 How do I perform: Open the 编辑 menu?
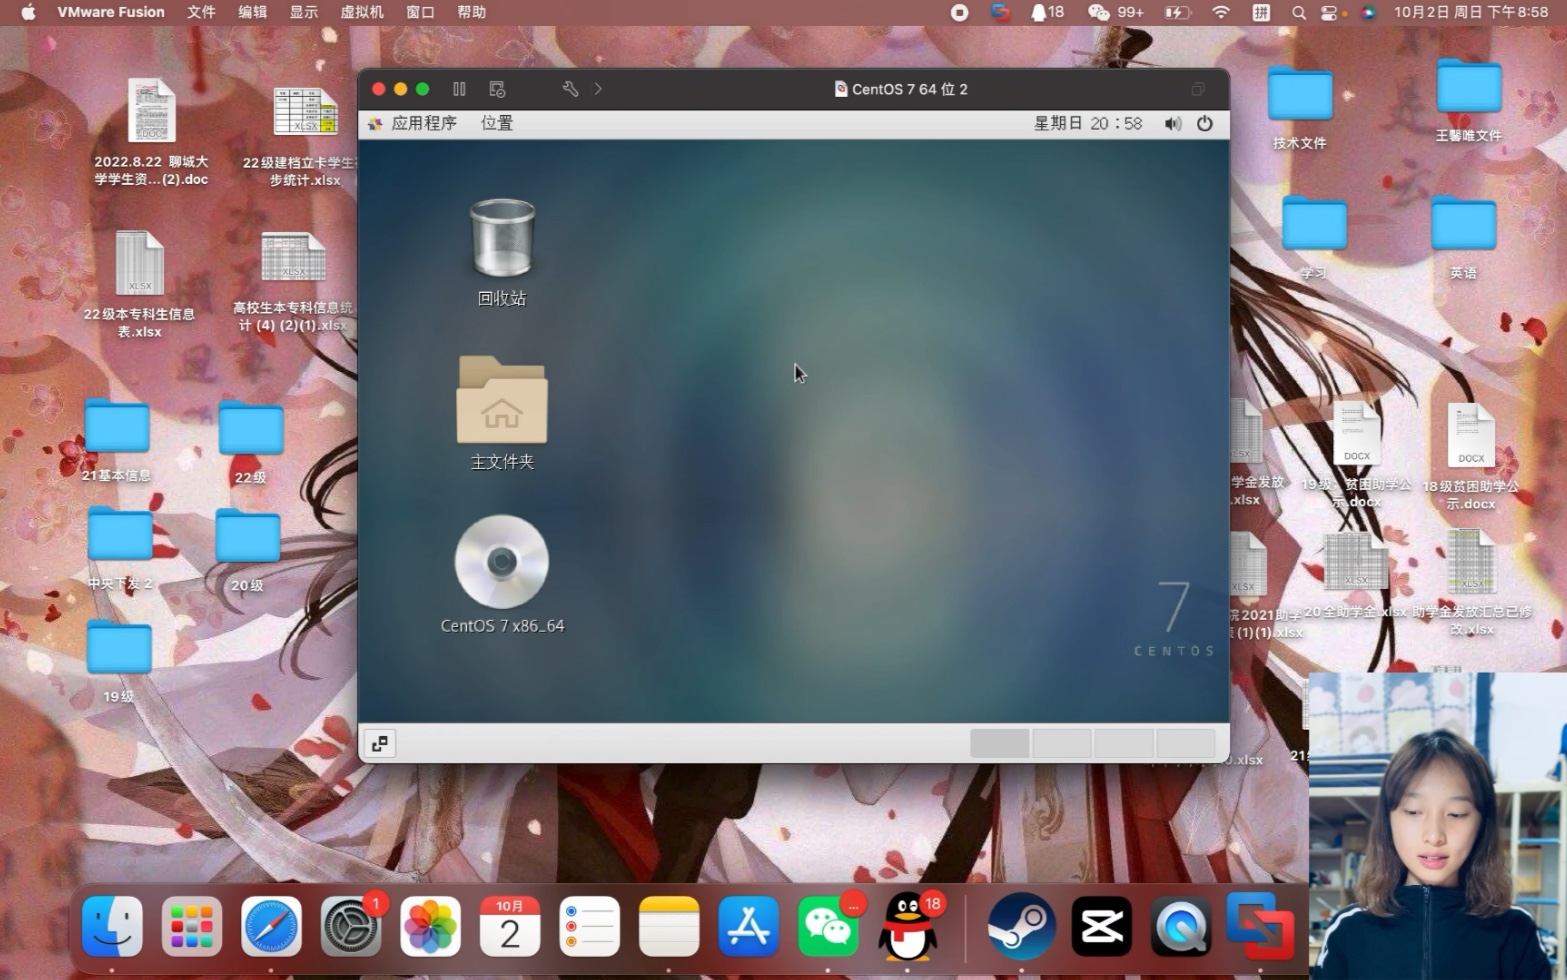[x=252, y=12]
